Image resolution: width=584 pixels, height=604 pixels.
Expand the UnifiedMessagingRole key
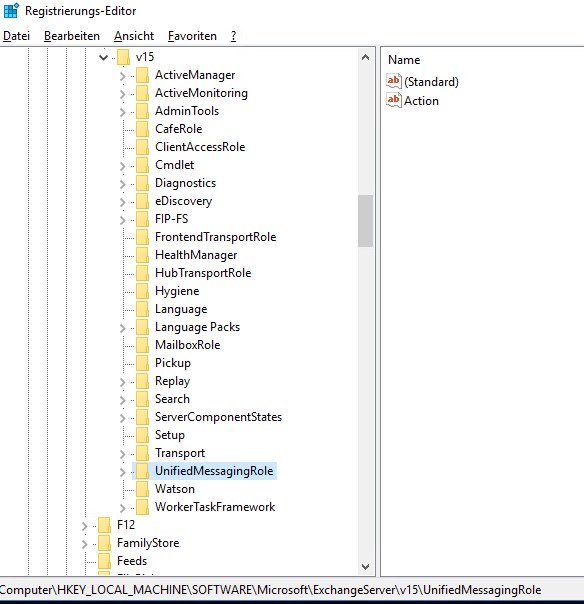pyautogui.click(x=123, y=472)
